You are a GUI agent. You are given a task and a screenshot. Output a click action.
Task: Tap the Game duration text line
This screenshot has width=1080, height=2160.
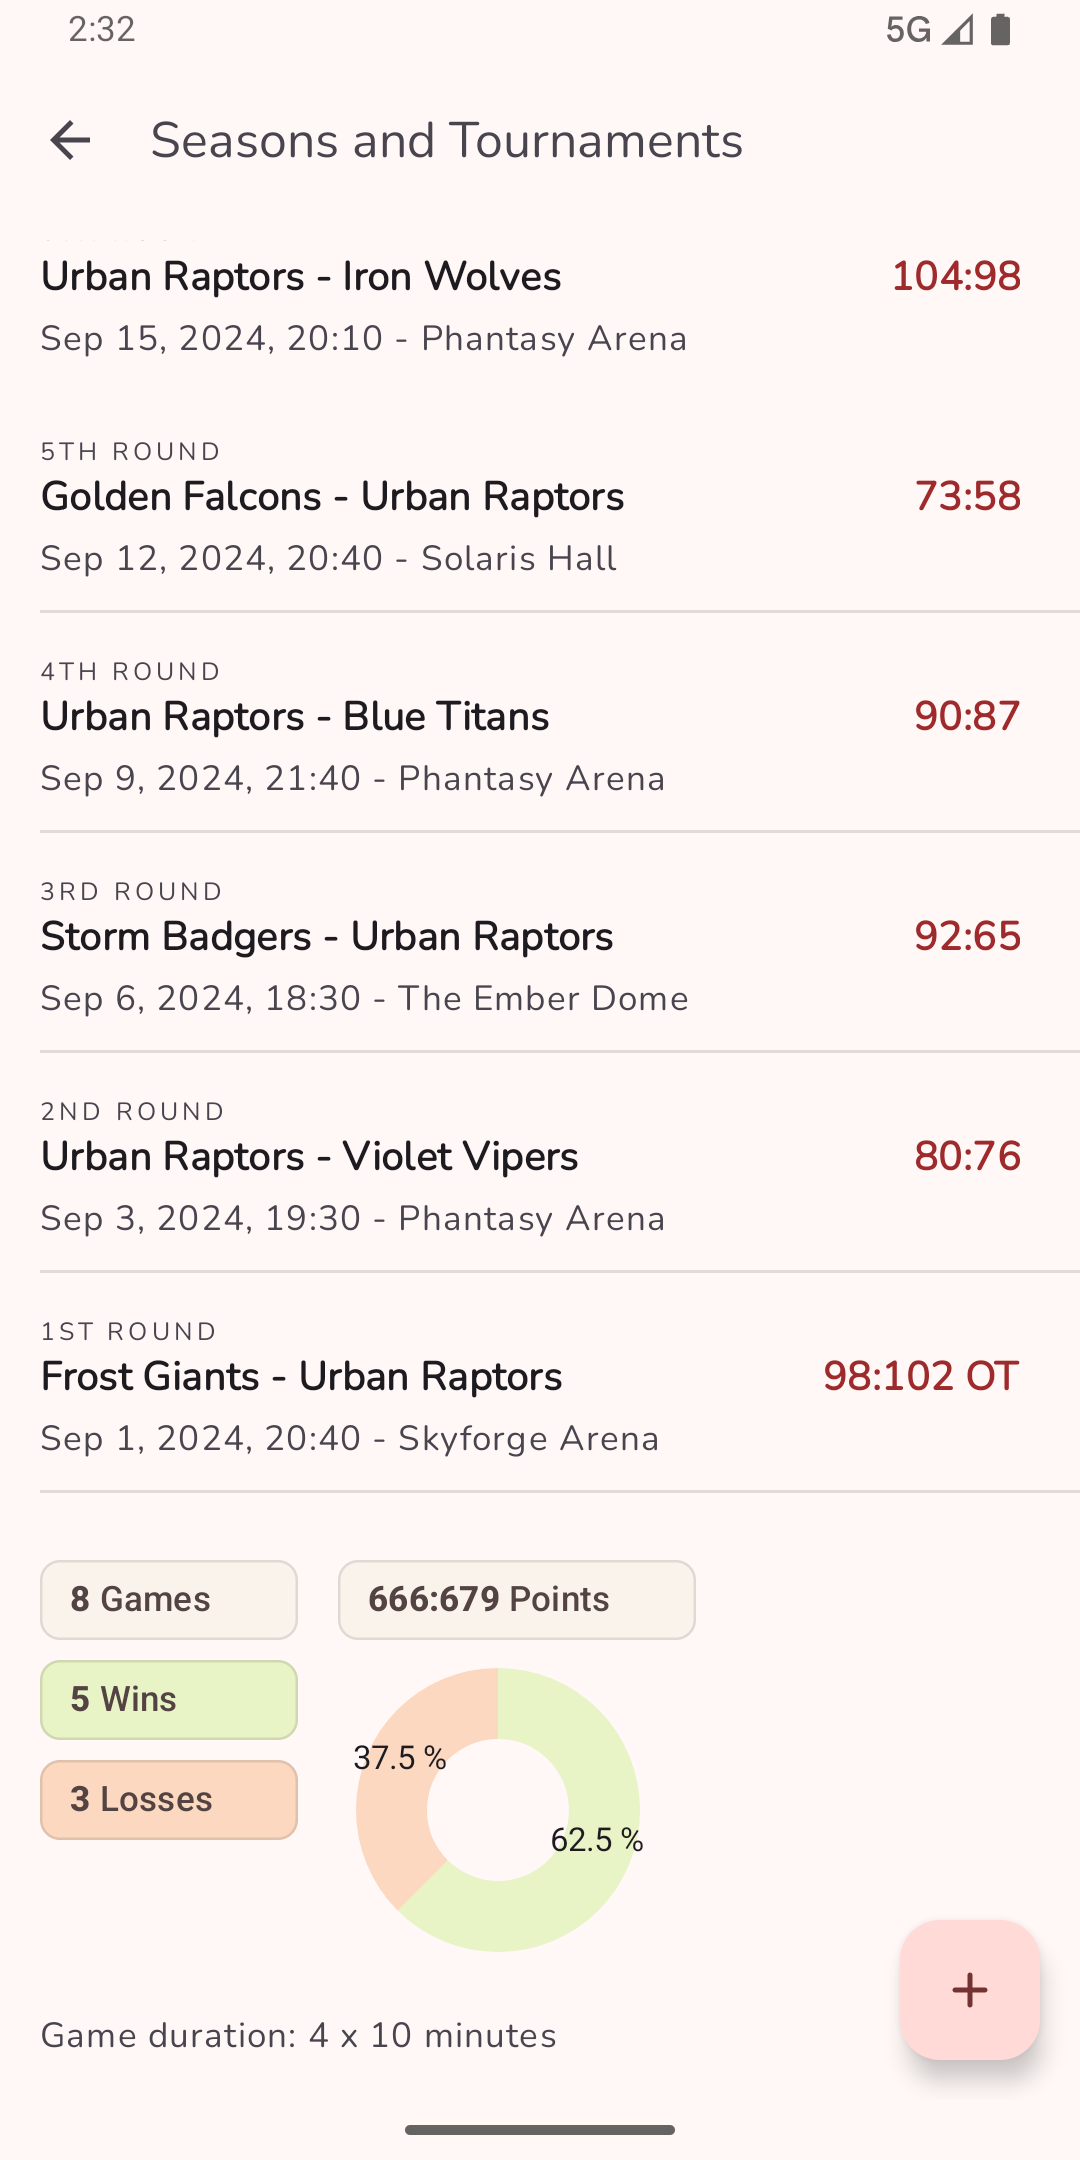pyautogui.click(x=298, y=2036)
